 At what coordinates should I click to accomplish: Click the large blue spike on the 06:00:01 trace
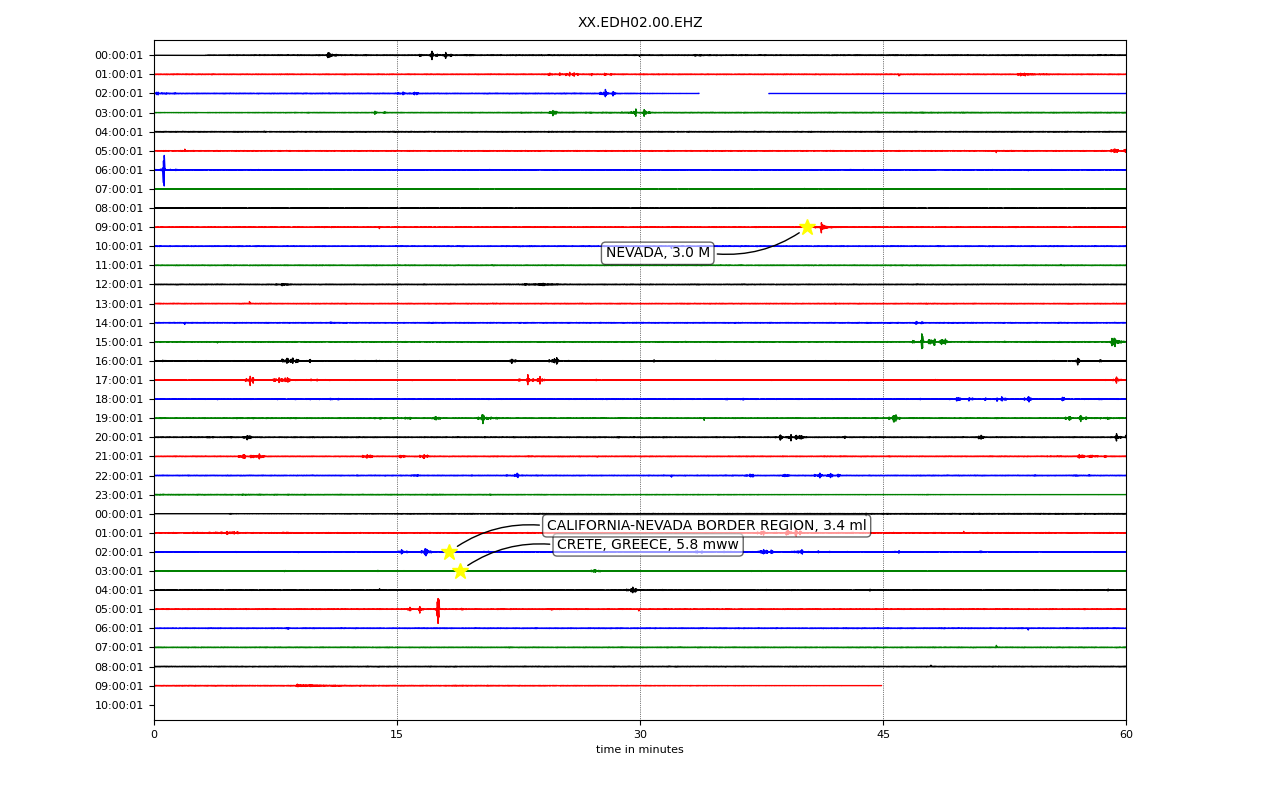(164, 170)
